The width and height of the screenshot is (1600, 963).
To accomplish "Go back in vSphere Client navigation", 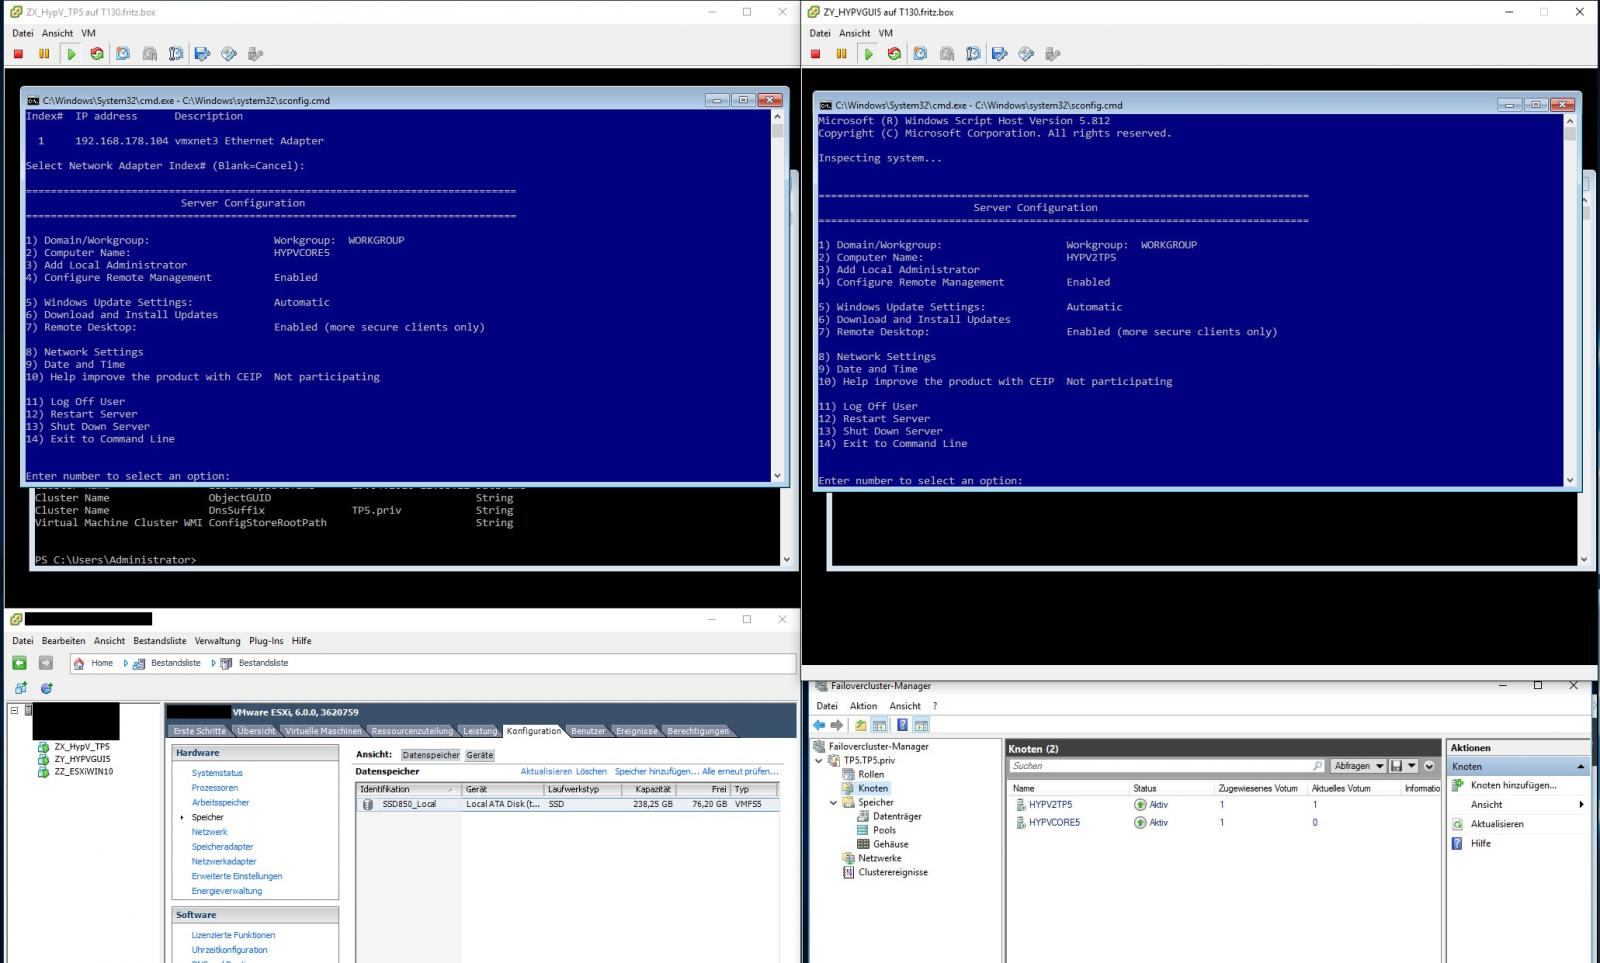I will click(x=19, y=663).
